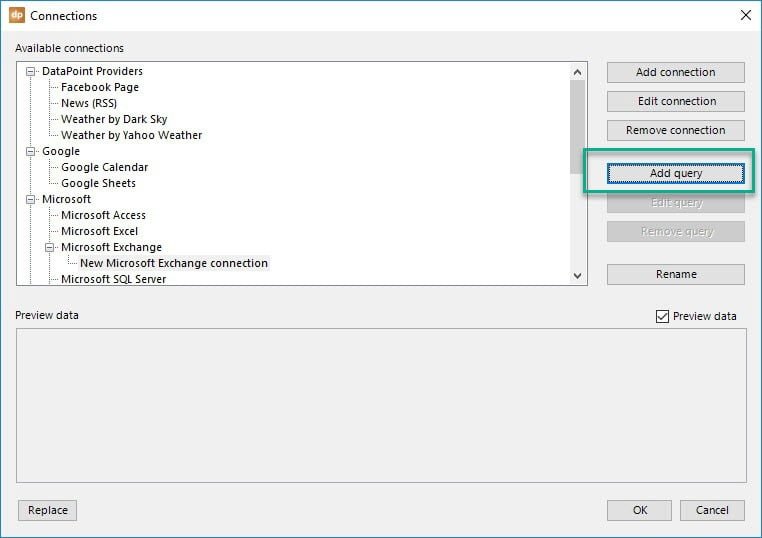762x538 pixels.
Task: Select DataPoint Providers in the tree
Action: coord(92,71)
